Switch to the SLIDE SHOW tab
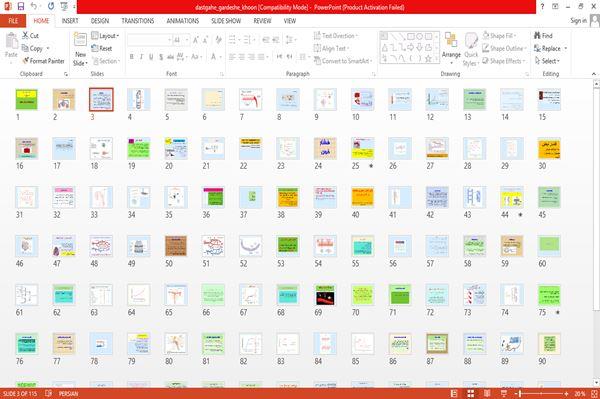The height and width of the screenshot is (399, 600). [226, 21]
